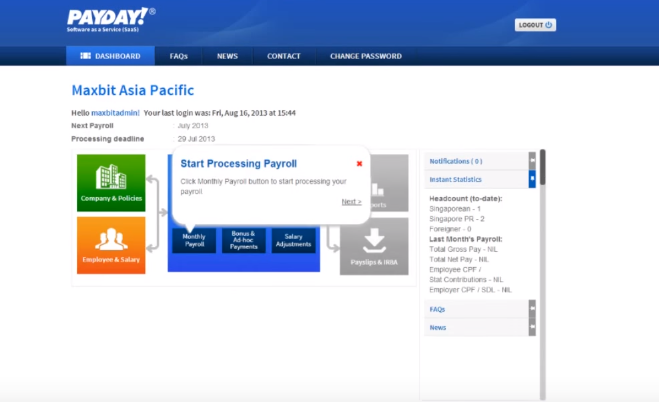Click 'Total Gross Pay - NIL' text

click(463, 249)
